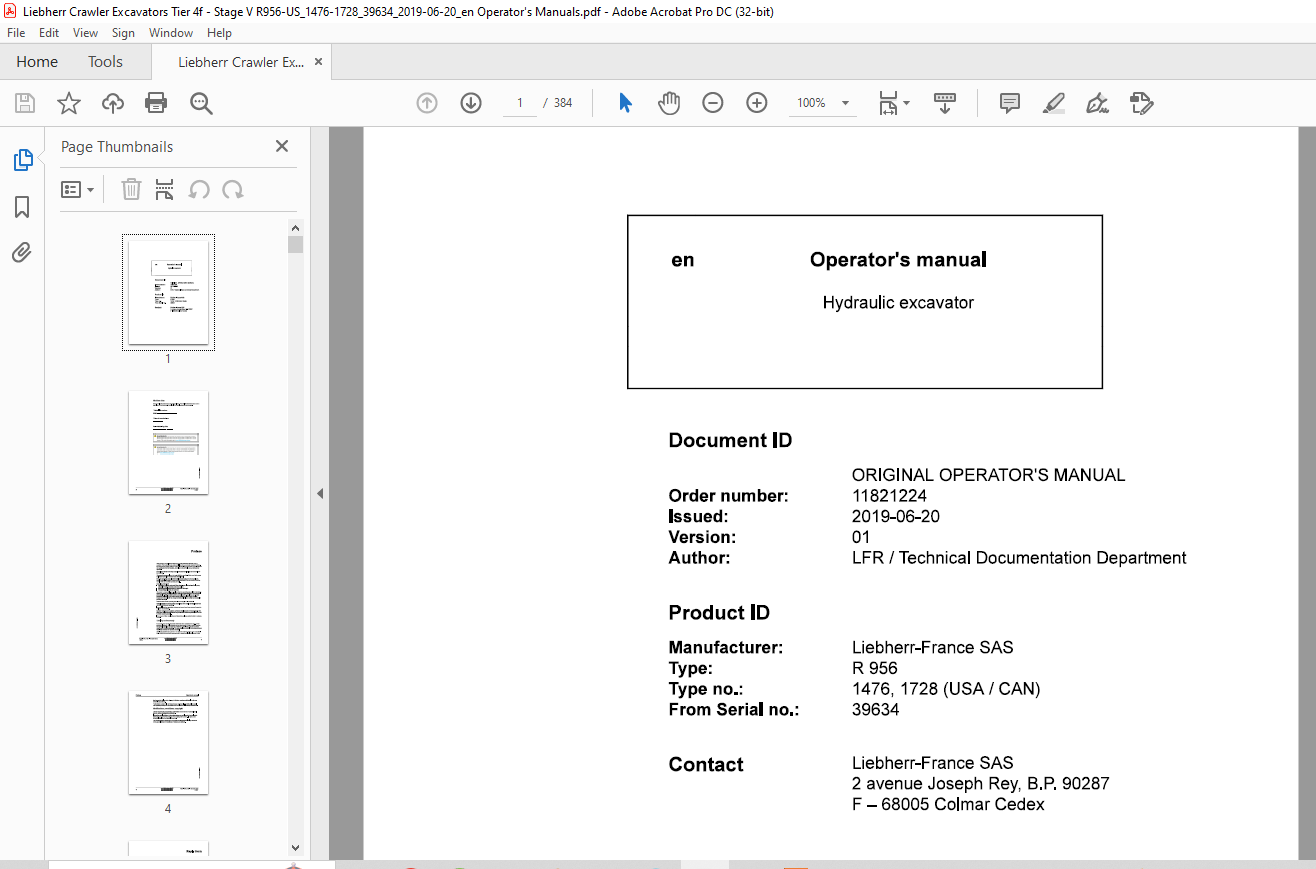1316x869 pixels.
Task: Delete selected page with trash icon
Action: tap(131, 189)
